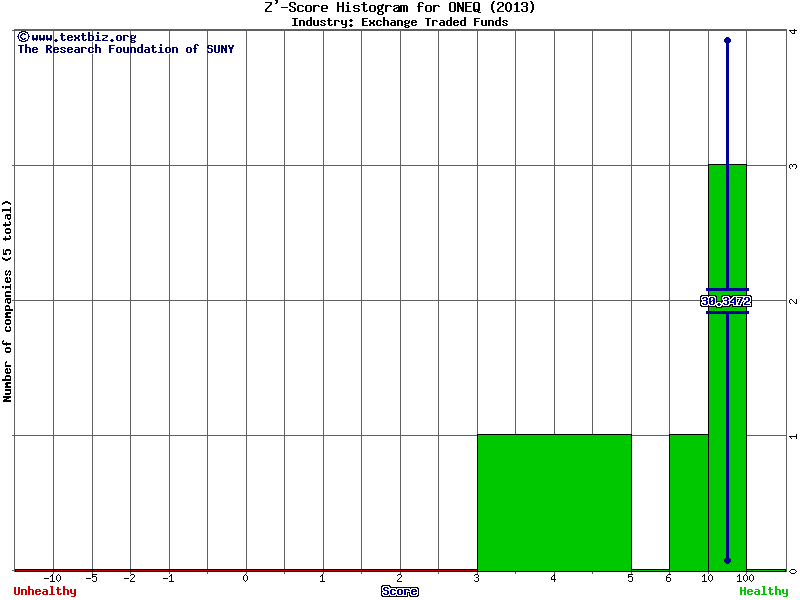
Task: Click the top dot of the blue marker line
Action: (x=728, y=40)
